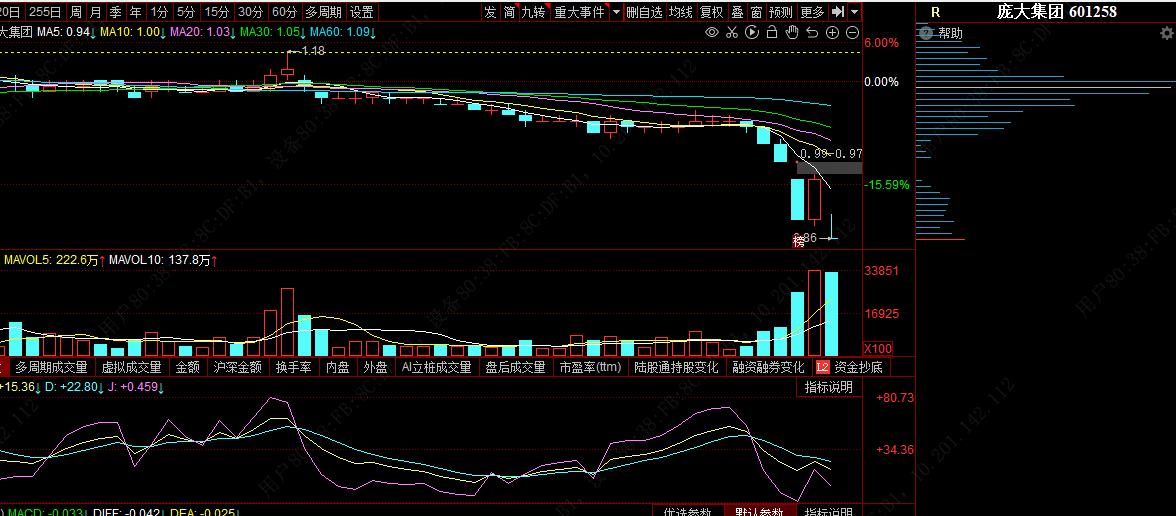This screenshot has width=1176, height=516.
Task: Click the scissors cut icon on chart toolbar
Action: pos(732,33)
